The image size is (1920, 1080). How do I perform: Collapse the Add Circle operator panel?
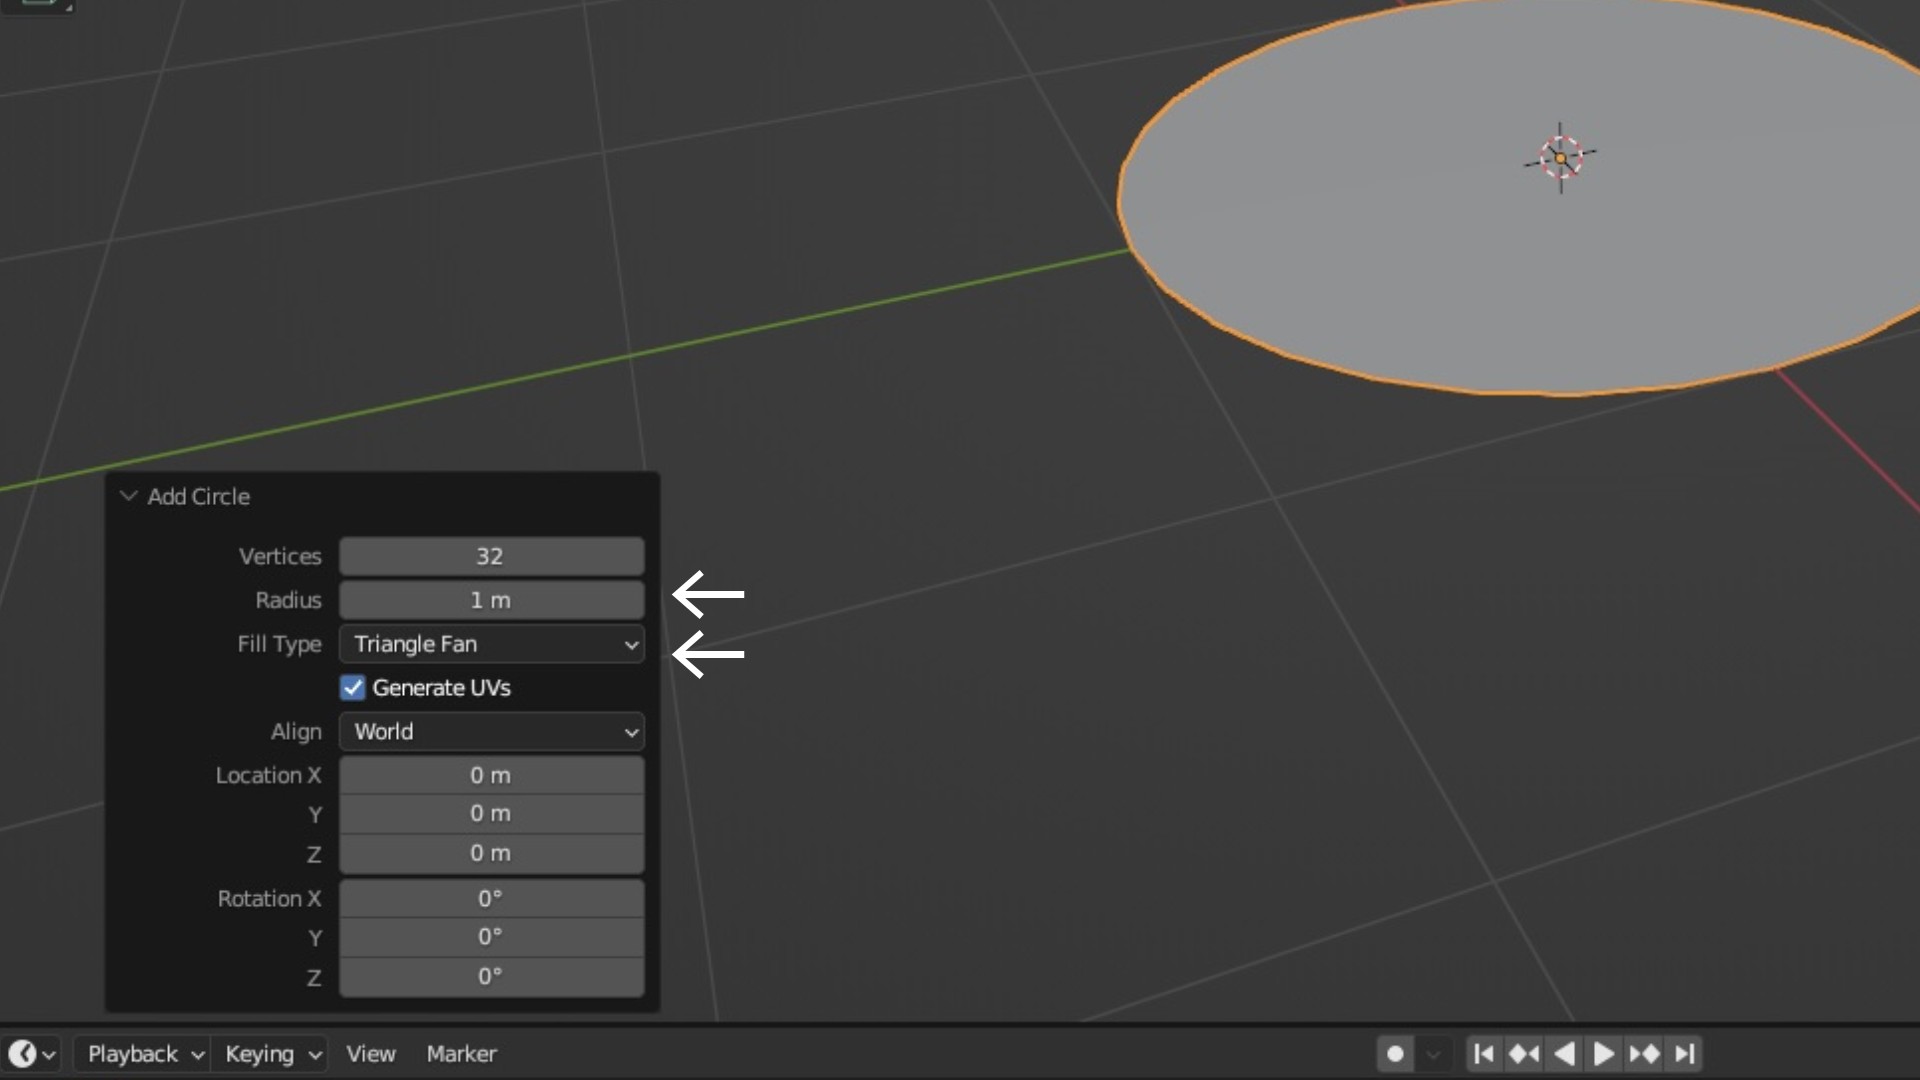click(x=129, y=496)
